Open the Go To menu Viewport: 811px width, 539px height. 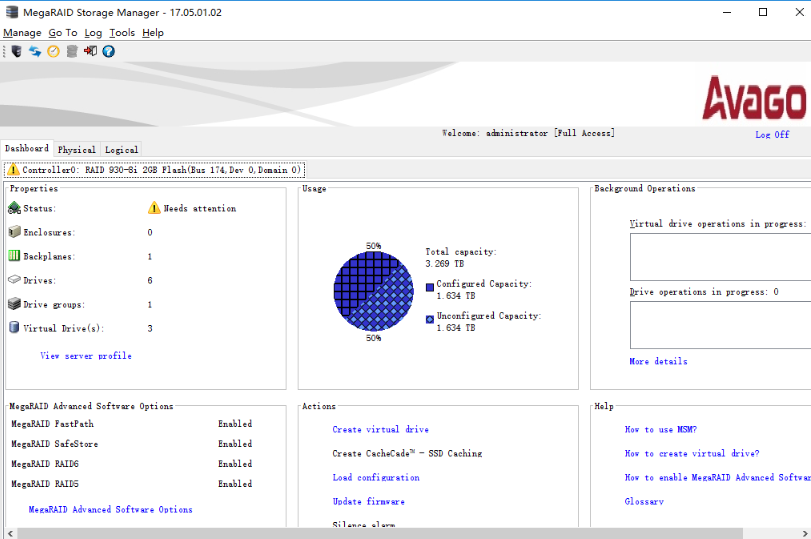click(63, 33)
